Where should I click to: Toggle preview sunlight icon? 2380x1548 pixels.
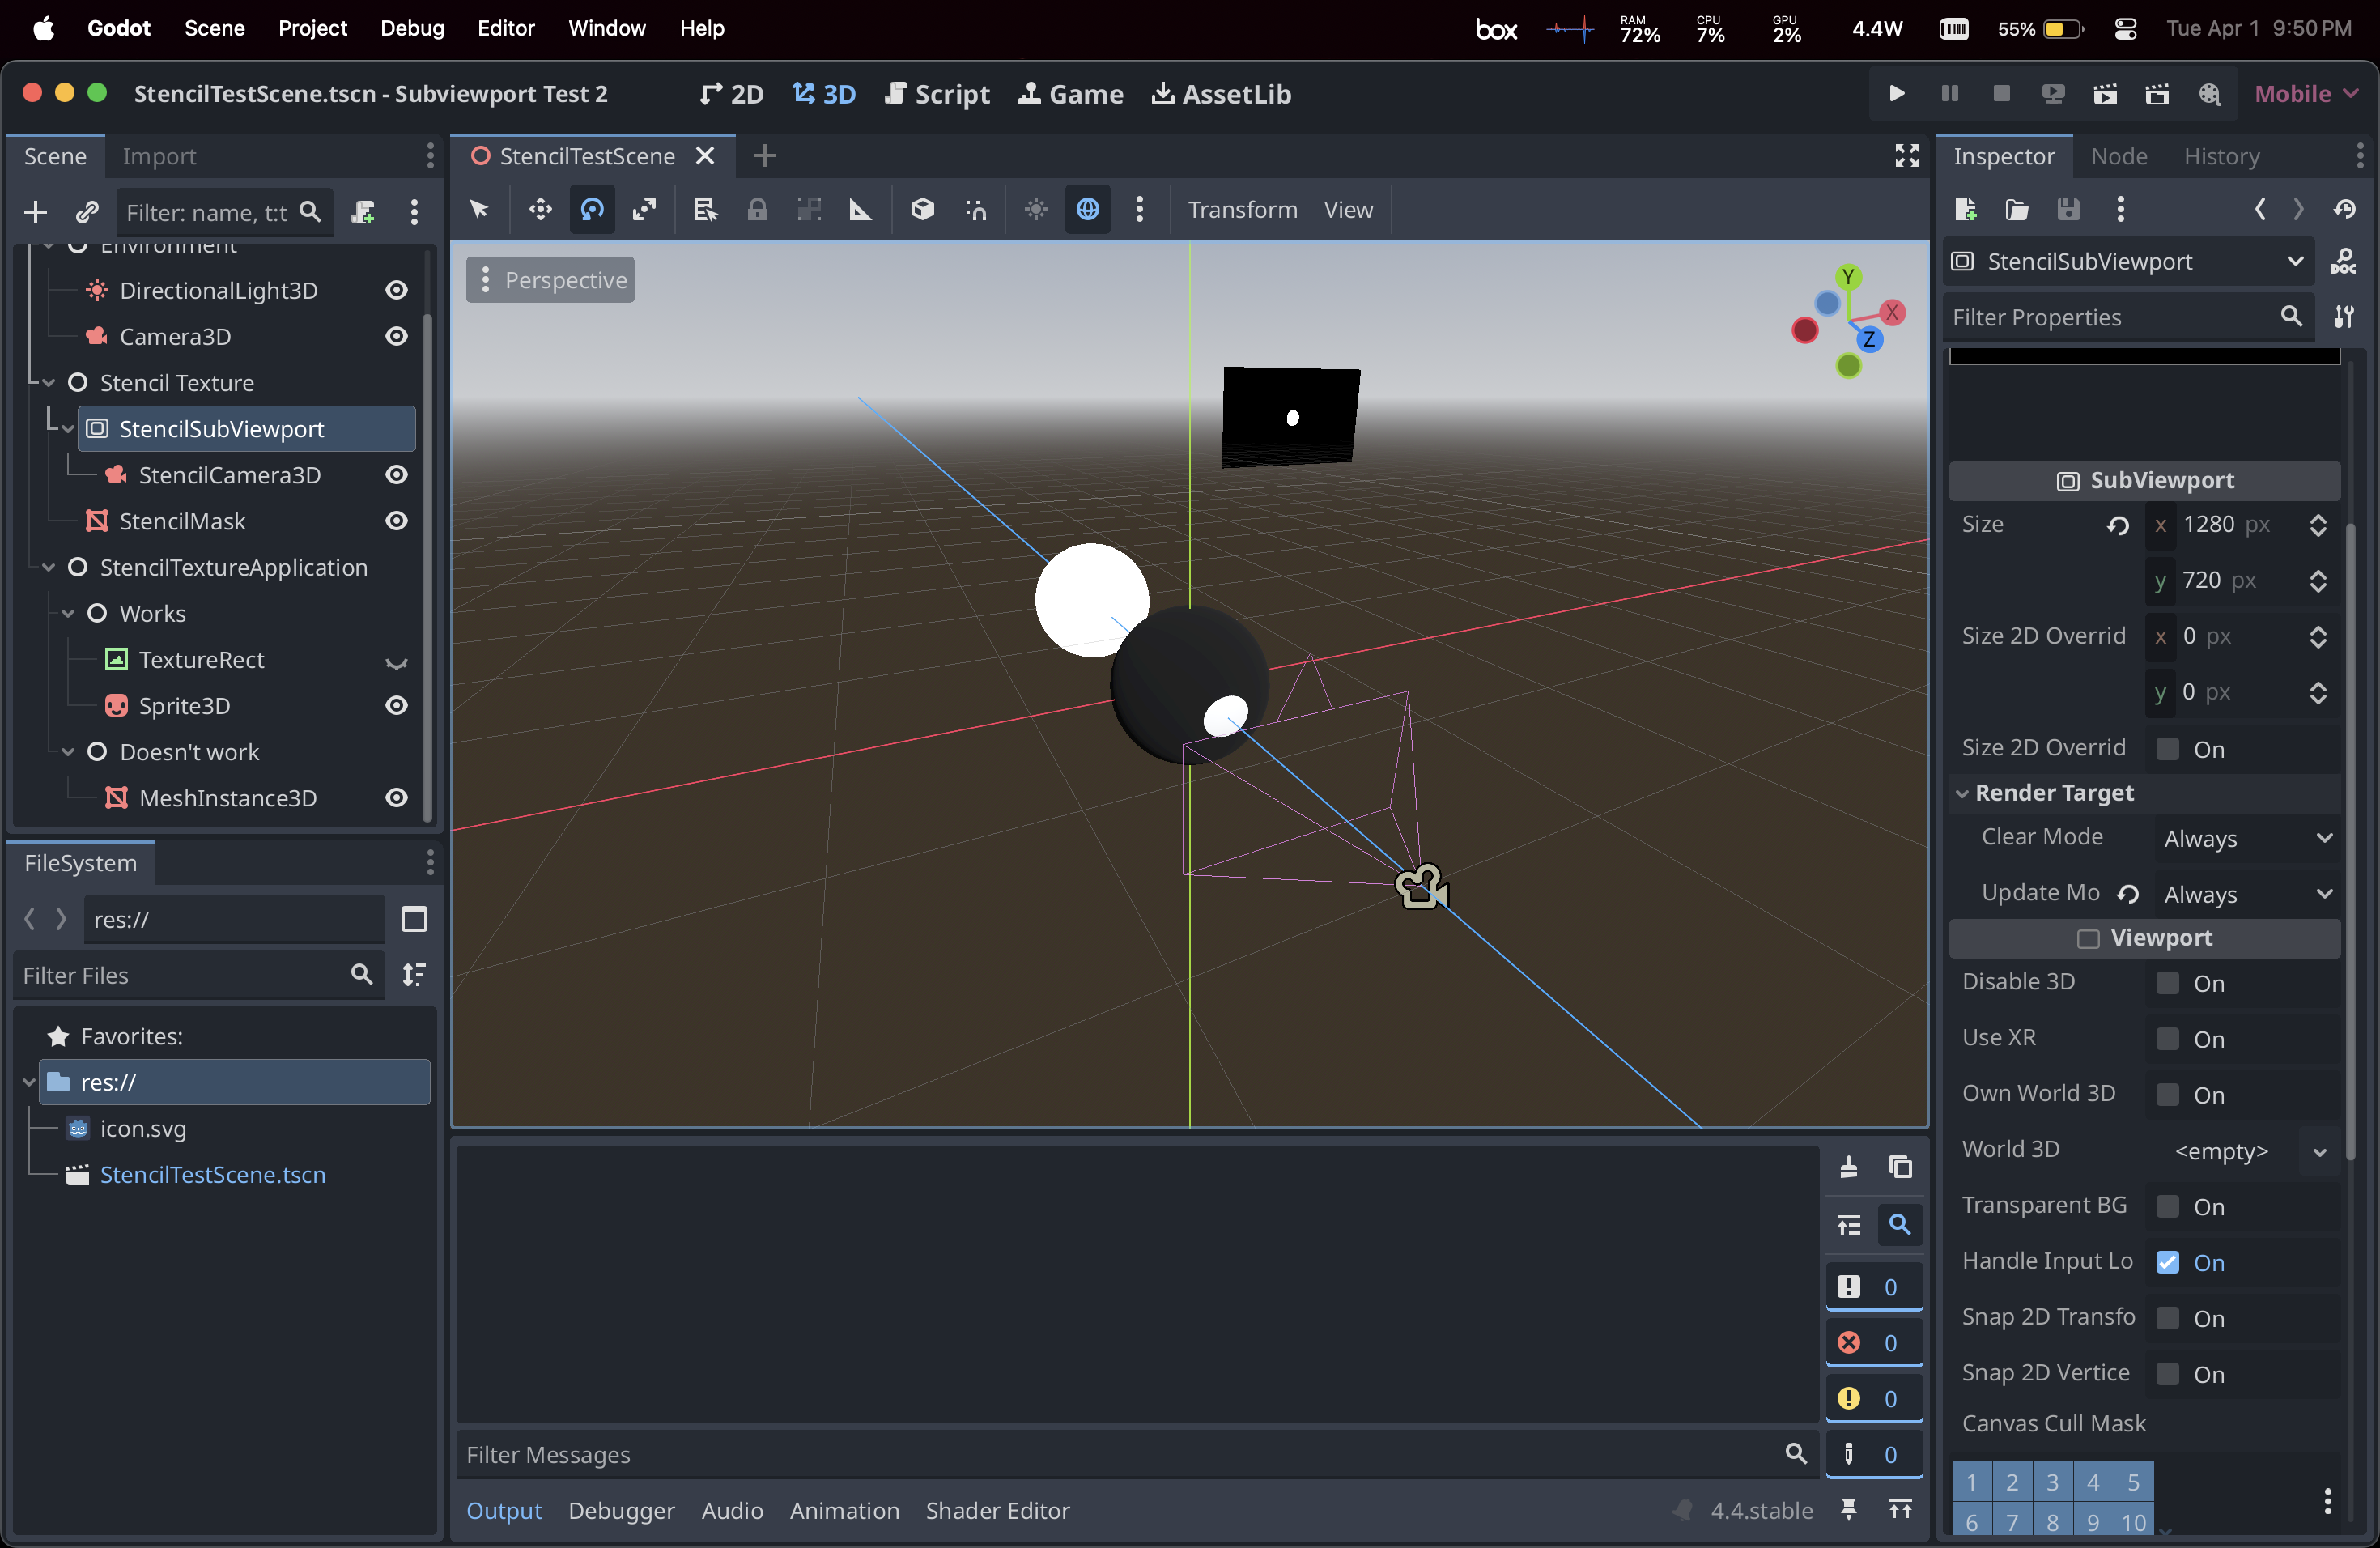(x=1036, y=209)
